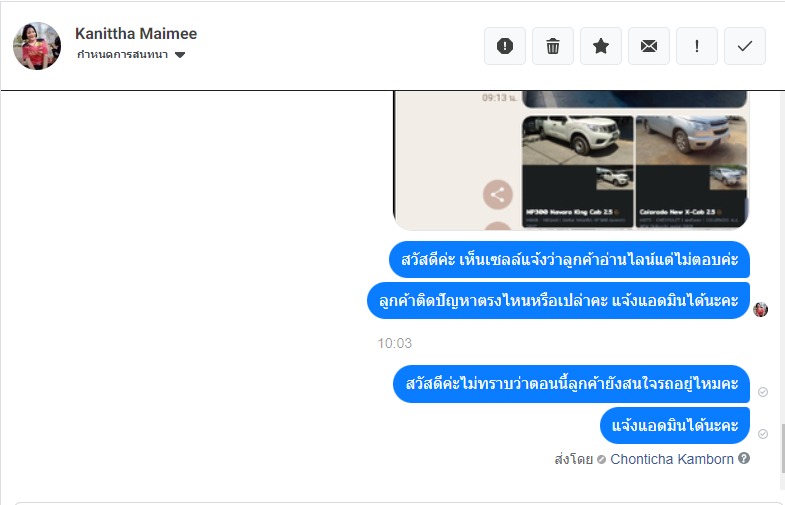Screen dimensions: 785x505
Task: Click the spam report exclamation circle icon
Action: pos(505,46)
